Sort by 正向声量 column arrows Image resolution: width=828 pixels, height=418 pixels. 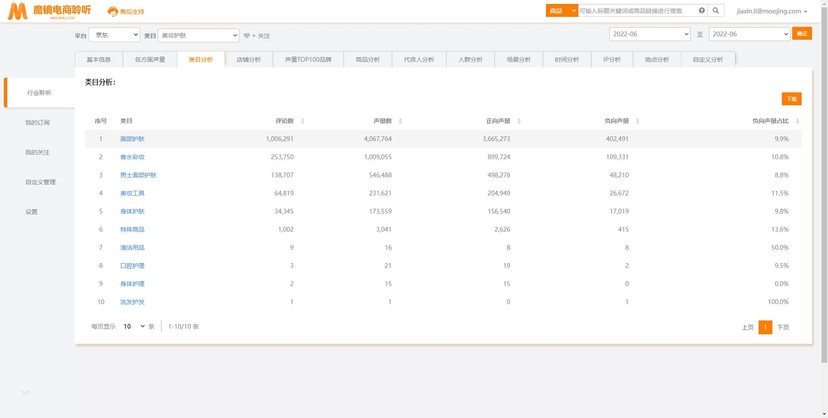point(519,121)
